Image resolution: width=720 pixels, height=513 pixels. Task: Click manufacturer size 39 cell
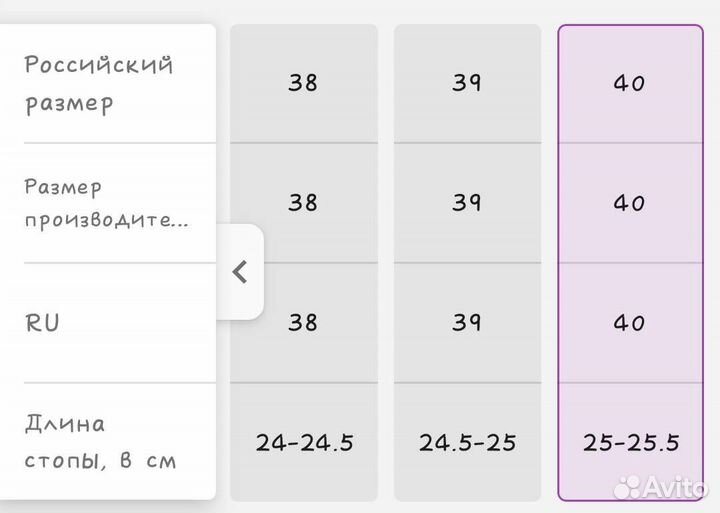click(466, 203)
